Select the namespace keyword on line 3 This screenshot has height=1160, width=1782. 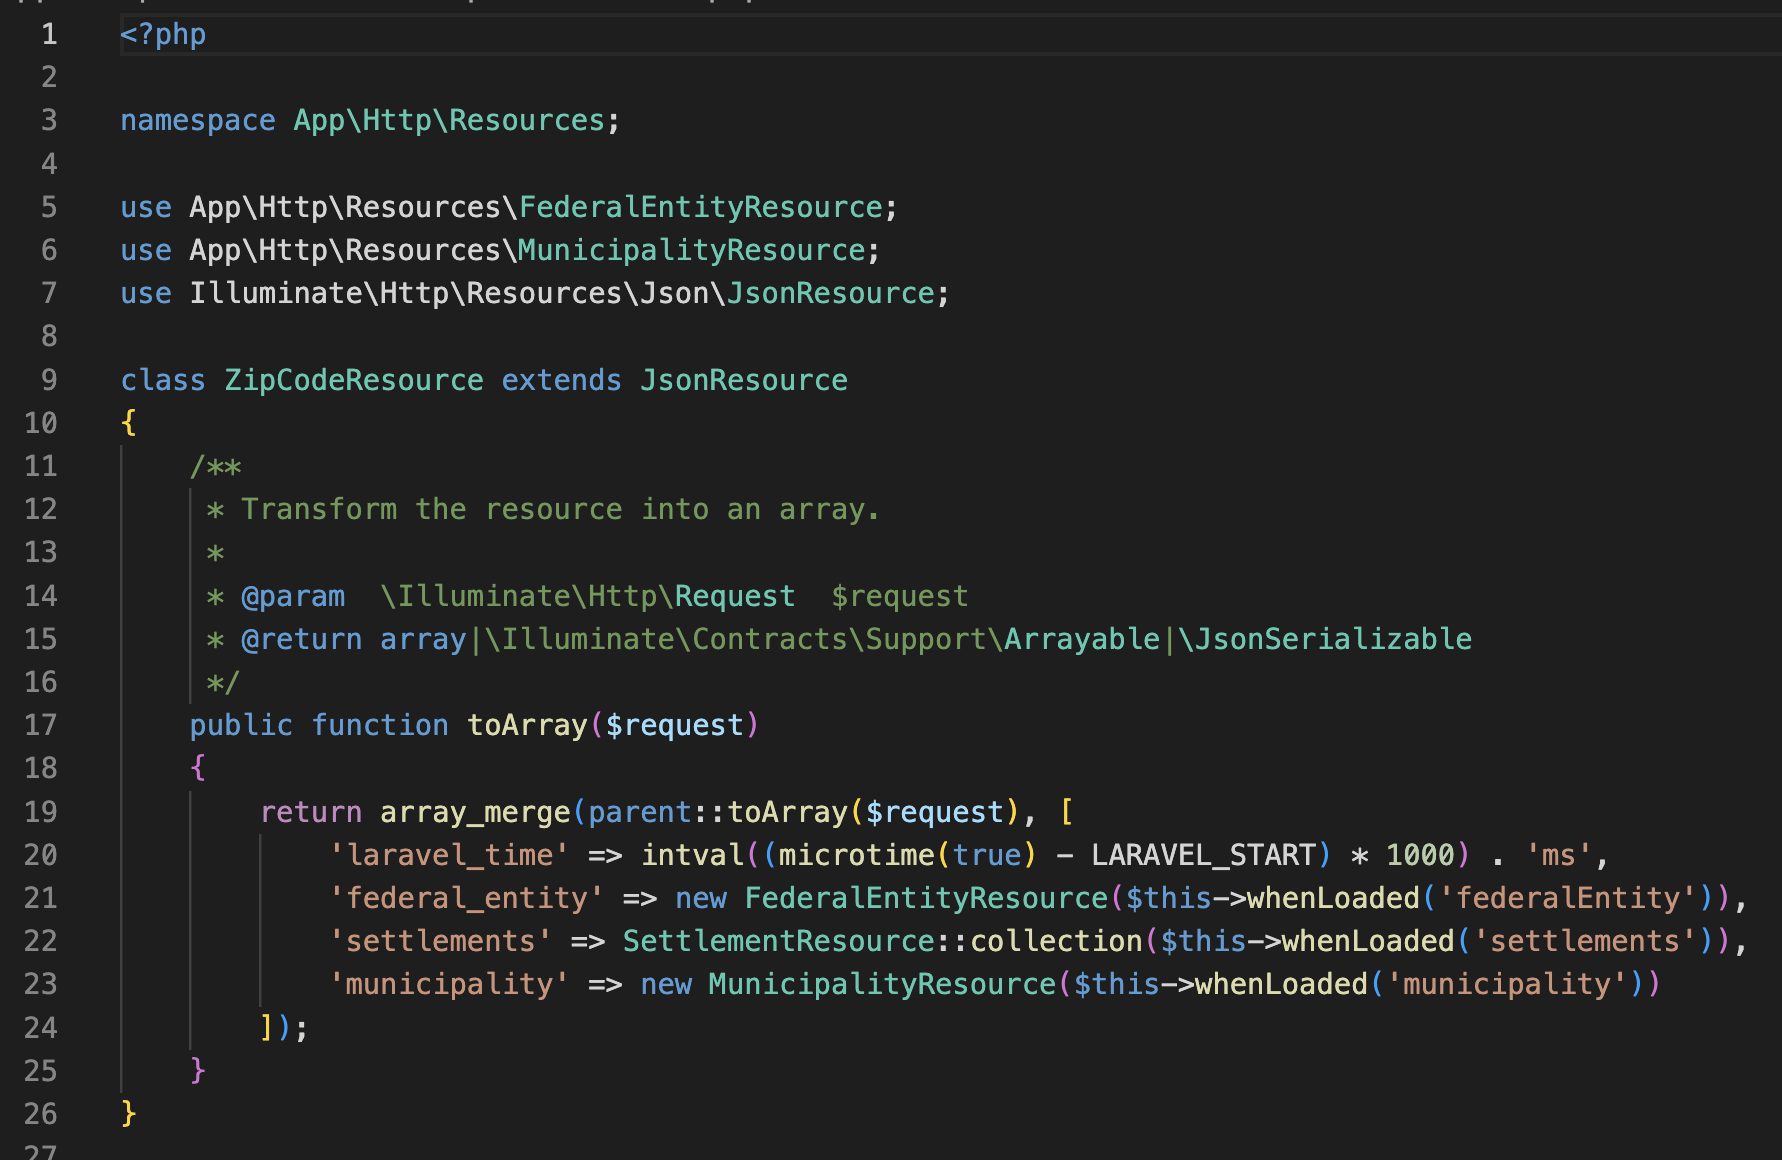coord(197,120)
